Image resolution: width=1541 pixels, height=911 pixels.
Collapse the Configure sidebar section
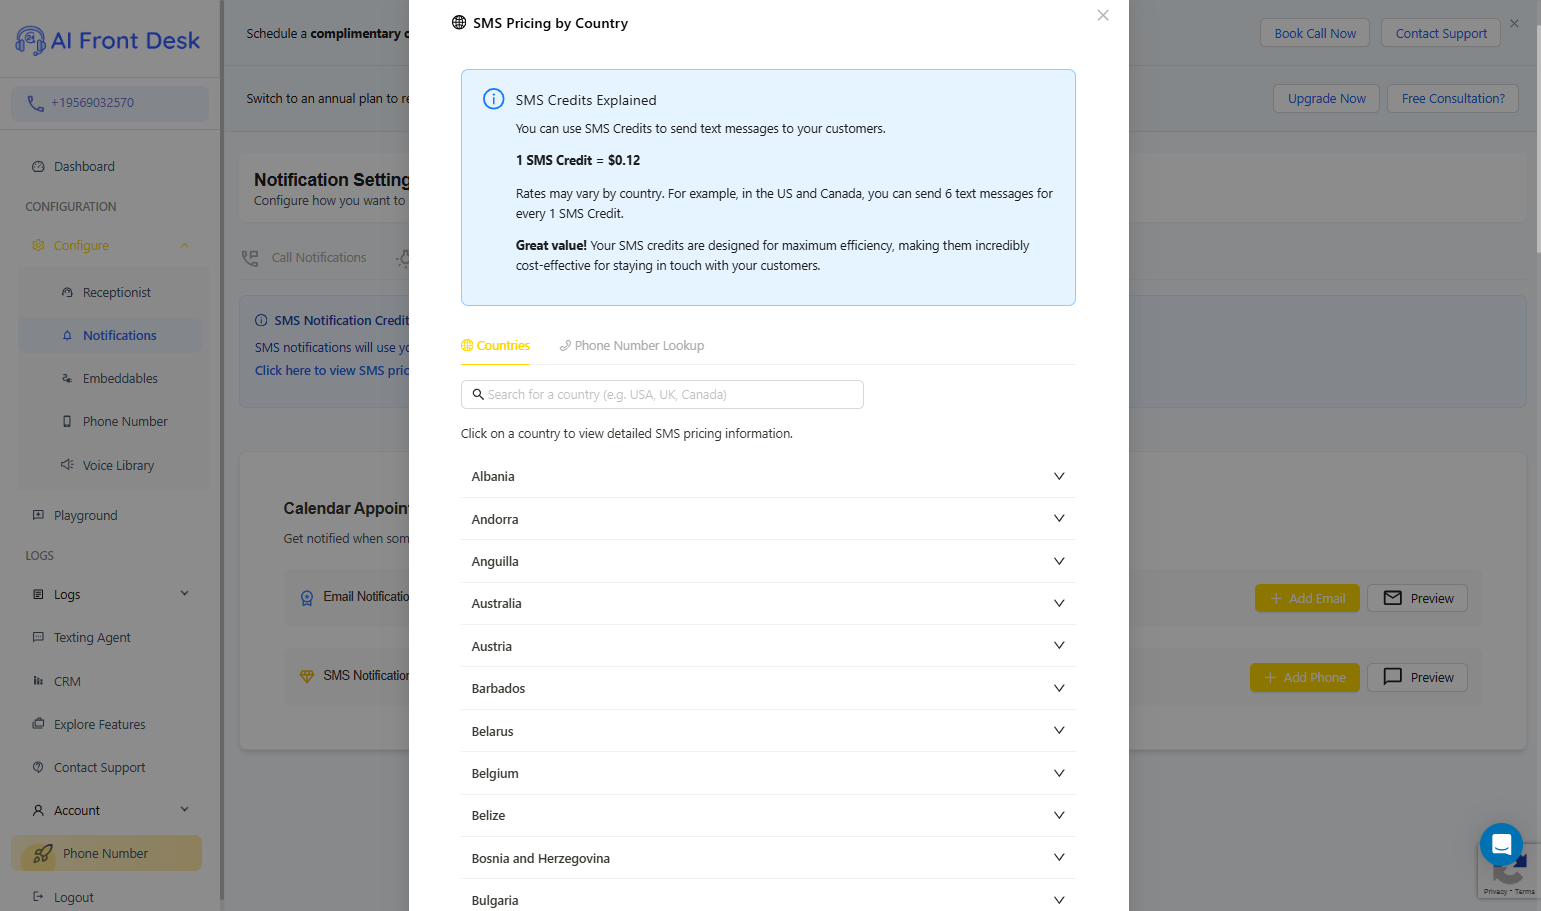(185, 246)
